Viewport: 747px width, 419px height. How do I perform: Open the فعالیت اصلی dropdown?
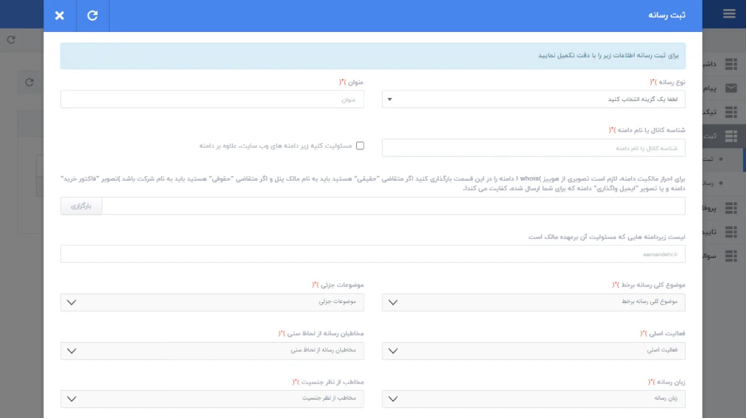point(533,351)
